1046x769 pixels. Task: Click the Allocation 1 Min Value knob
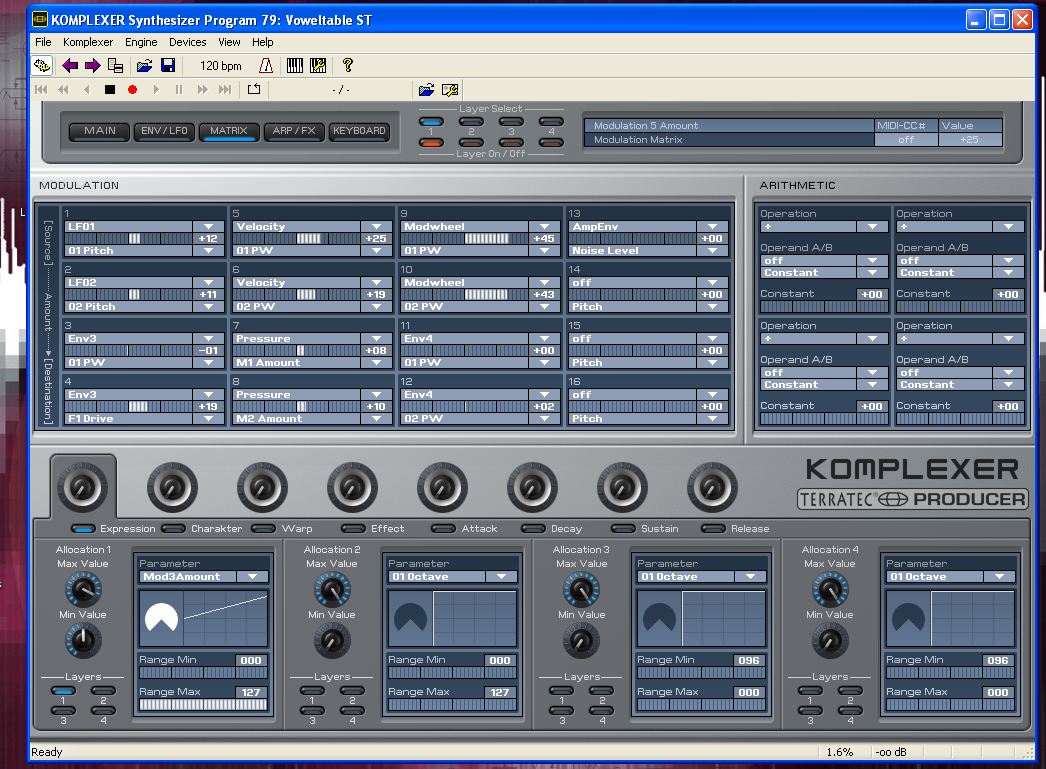pos(83,640)
